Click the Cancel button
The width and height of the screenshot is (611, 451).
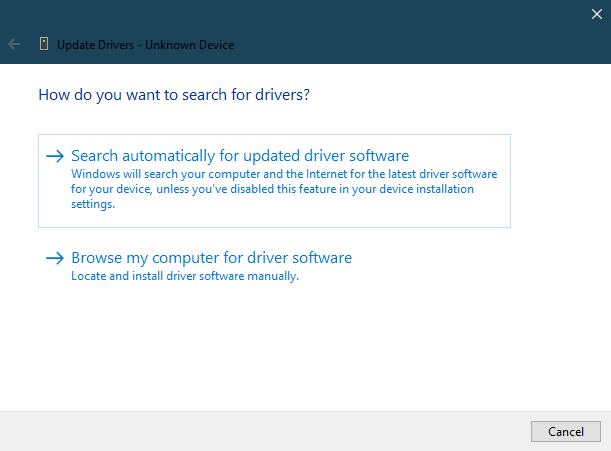point(565,431)
